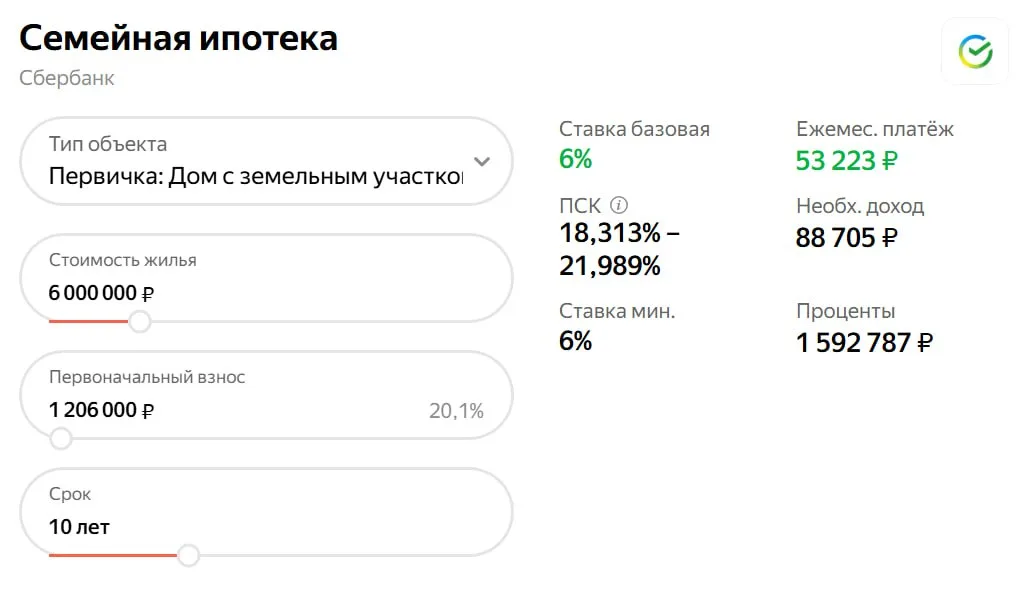Focus the Первоначальный взнос 1 206 000 ₽ field

(101, 410)
